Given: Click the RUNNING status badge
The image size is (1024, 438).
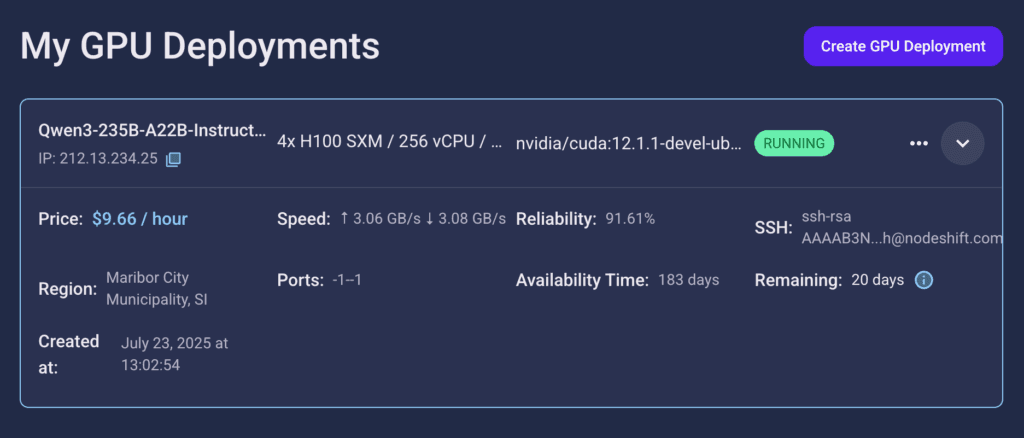Looking at the screenshot, I should 794,144.
